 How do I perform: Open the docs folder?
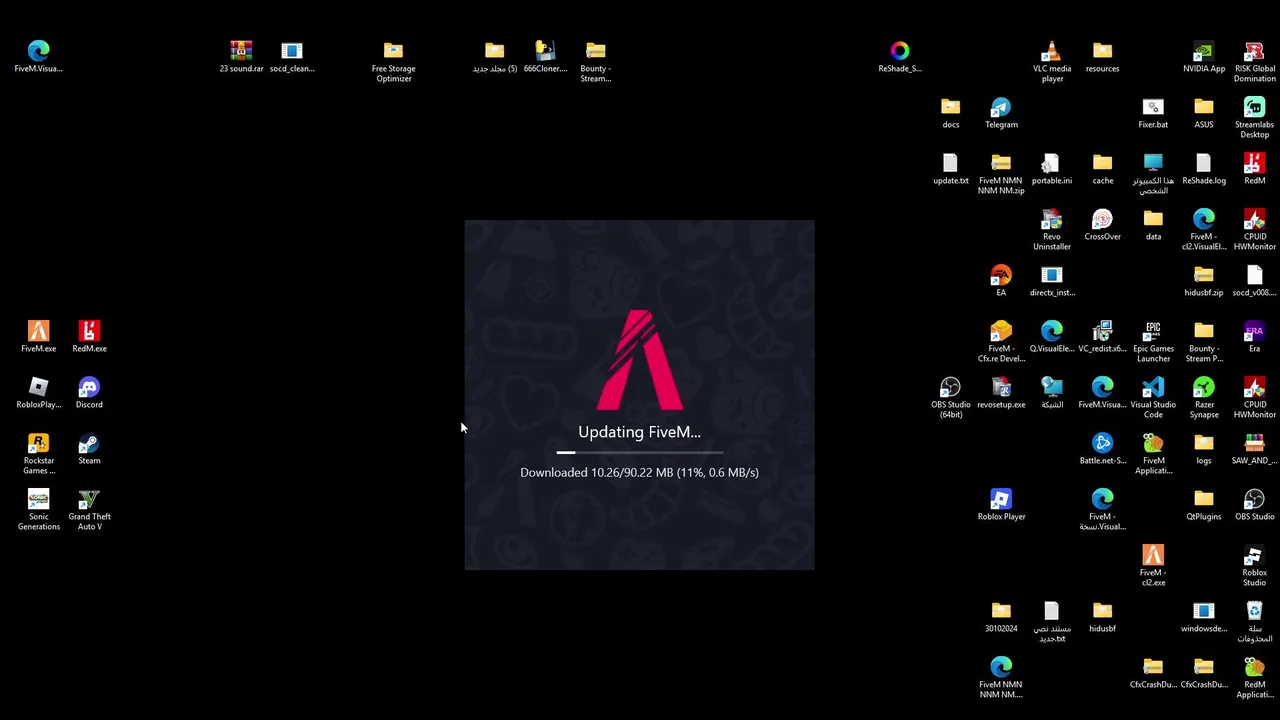[951, 113]
